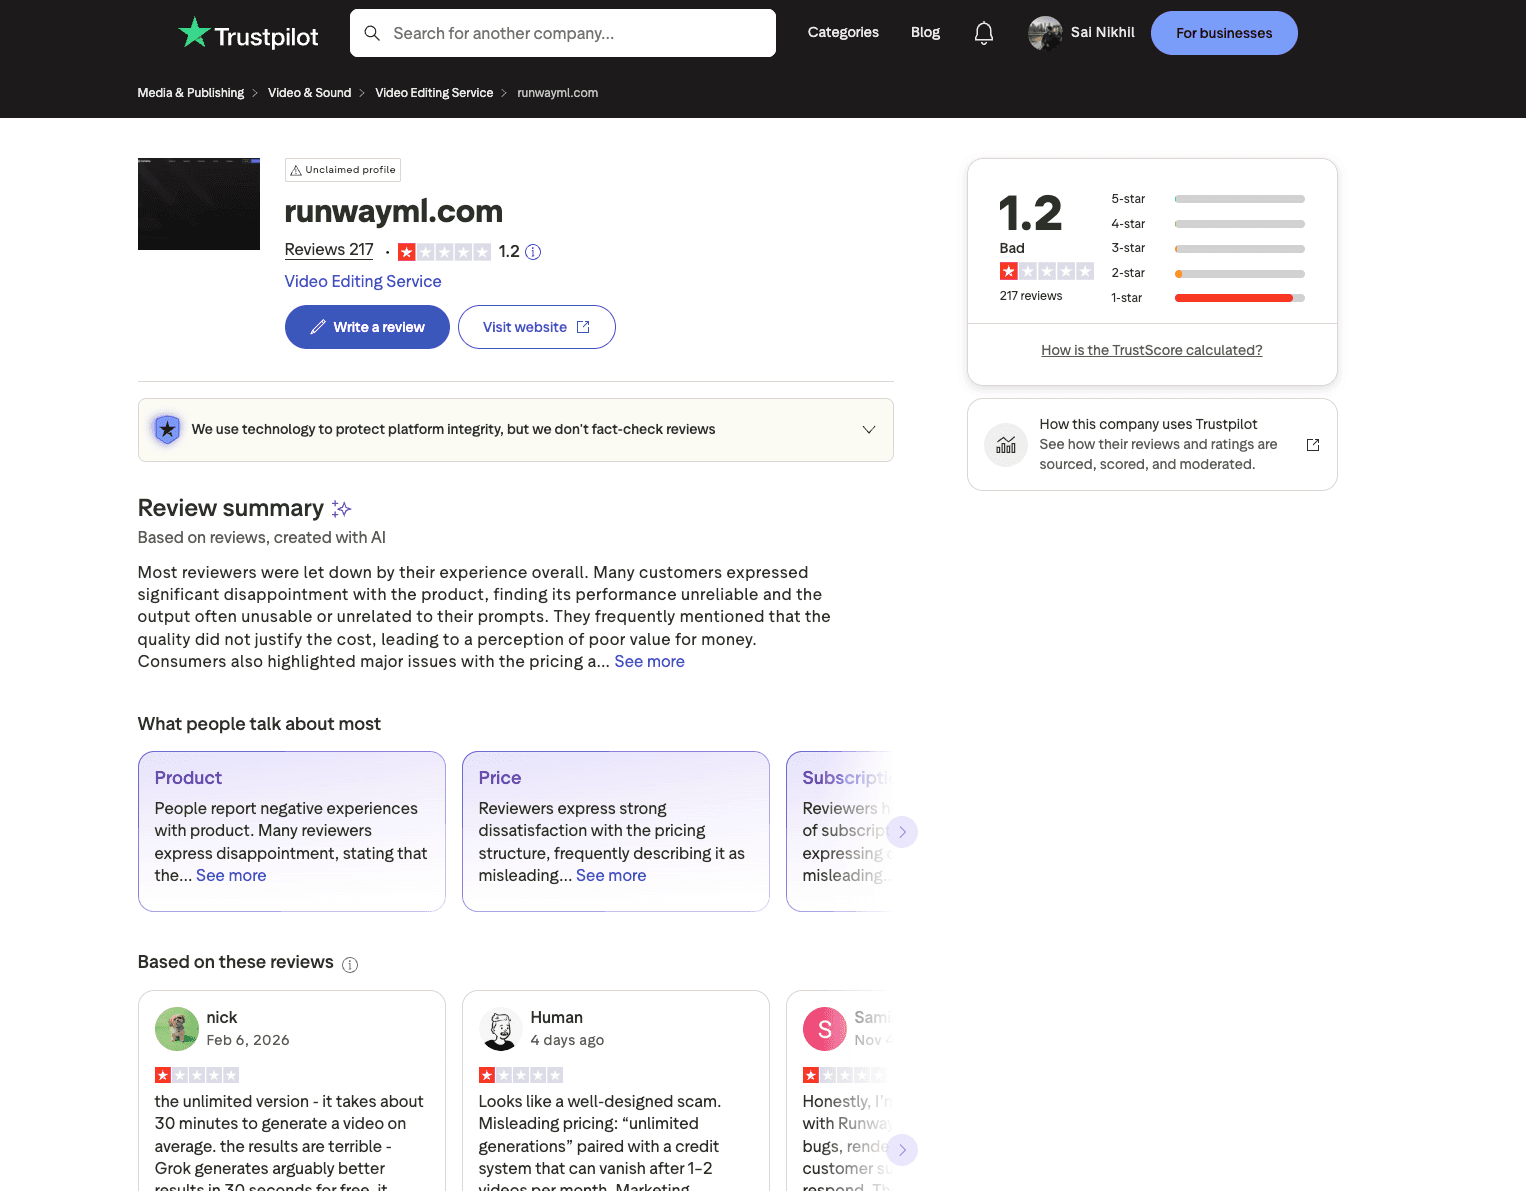Go to Media & Publishing breadcrumb

click(191, 93)
